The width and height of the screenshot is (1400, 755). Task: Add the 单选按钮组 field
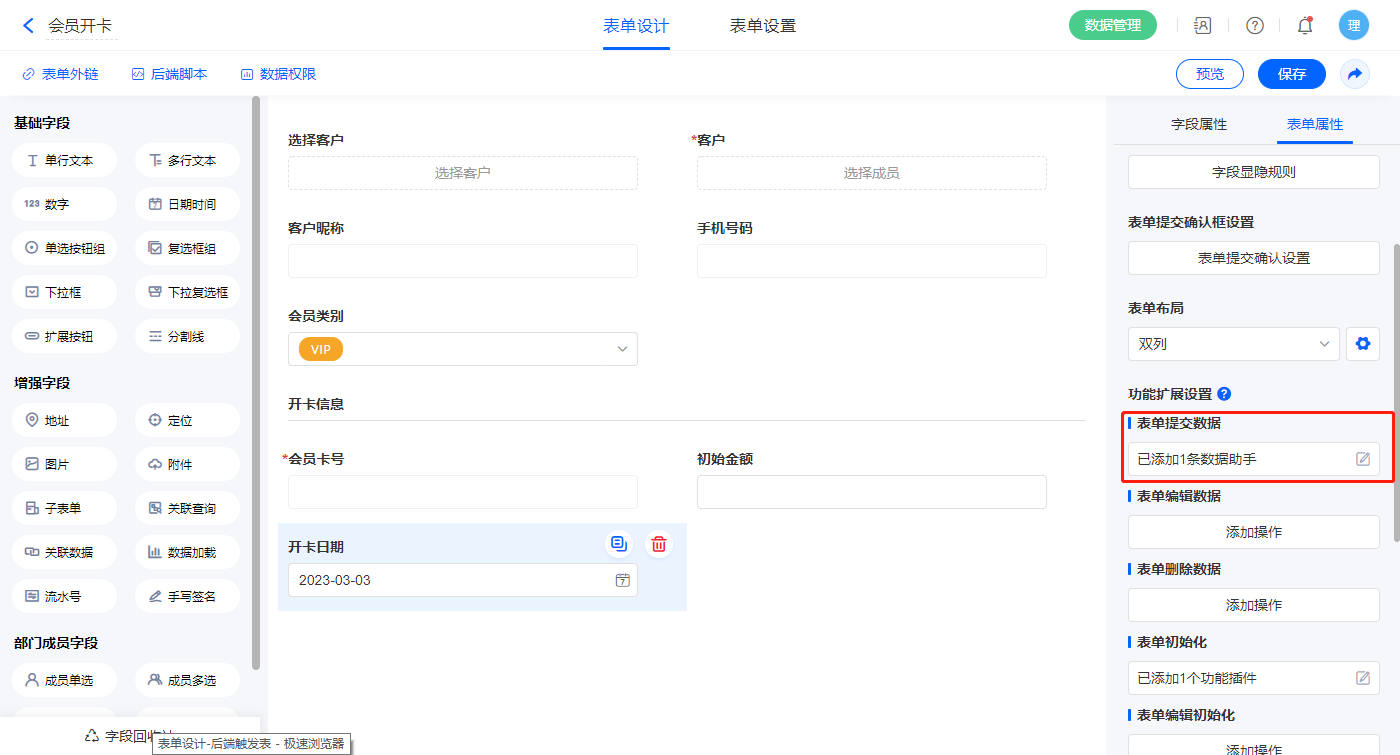[x=65, y=249]
